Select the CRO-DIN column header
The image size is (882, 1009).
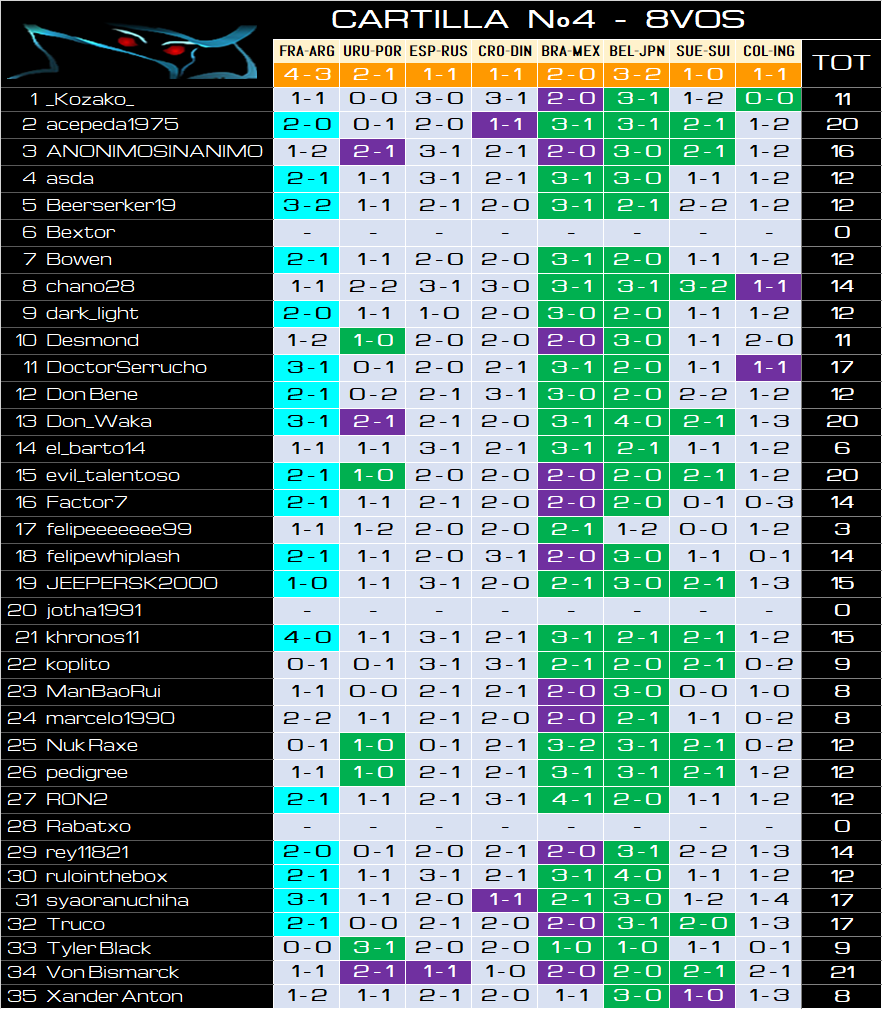pos(505,51)
